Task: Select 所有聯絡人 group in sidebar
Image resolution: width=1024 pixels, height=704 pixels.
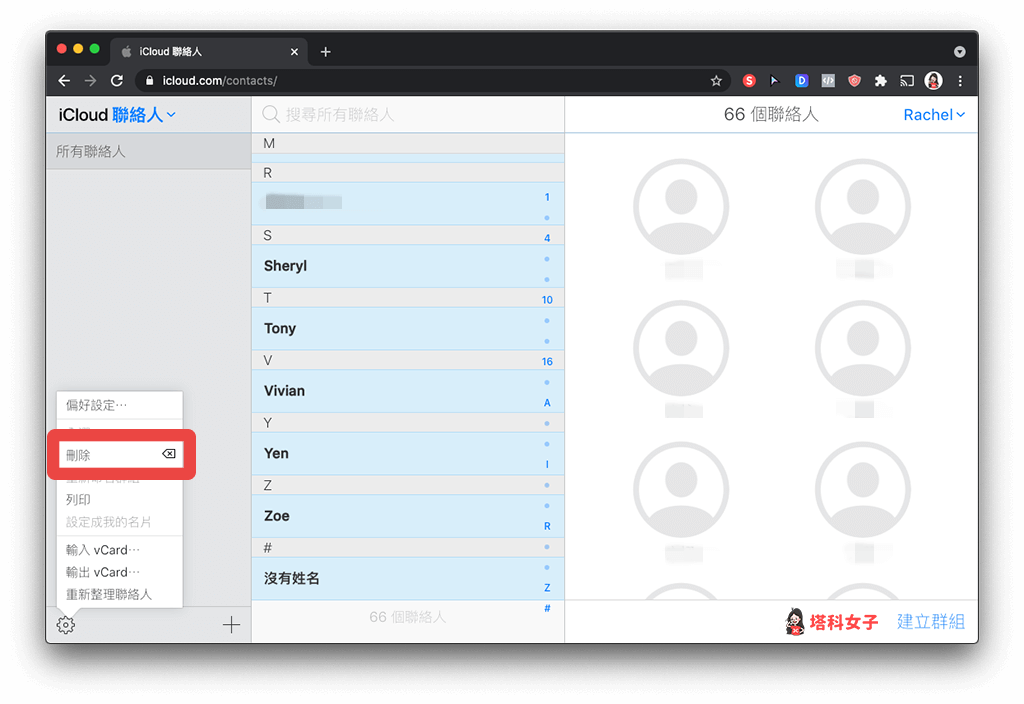Action: point(149,152)
